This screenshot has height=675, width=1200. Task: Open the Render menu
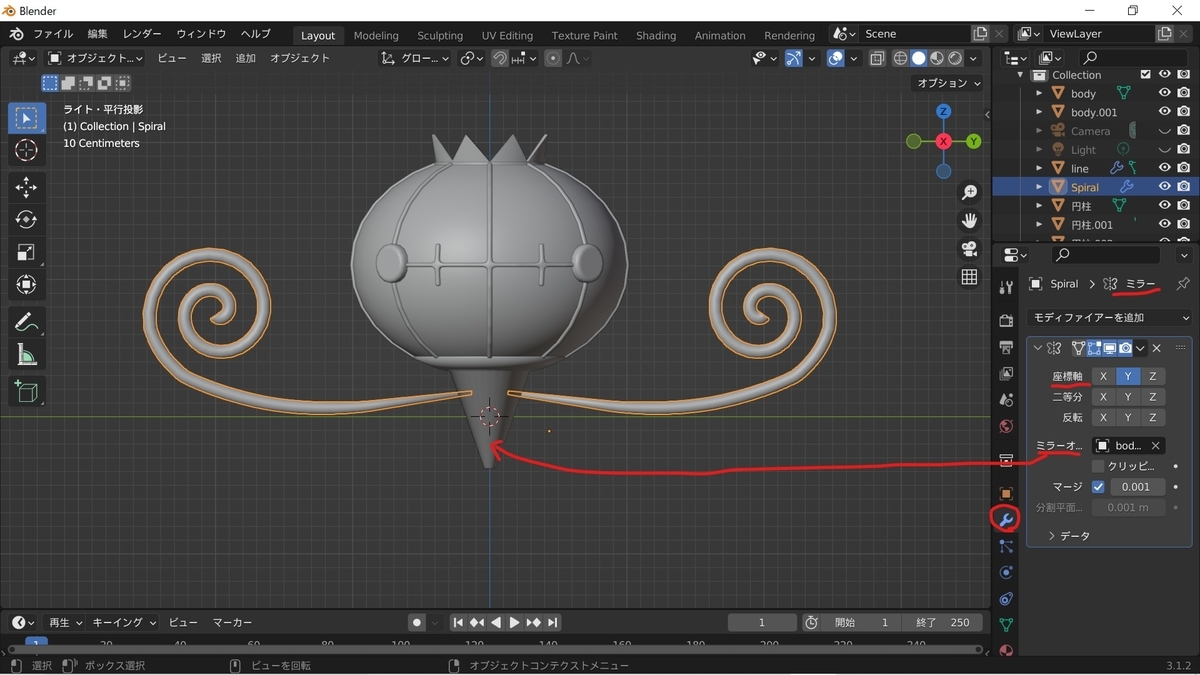pos(142,34)
